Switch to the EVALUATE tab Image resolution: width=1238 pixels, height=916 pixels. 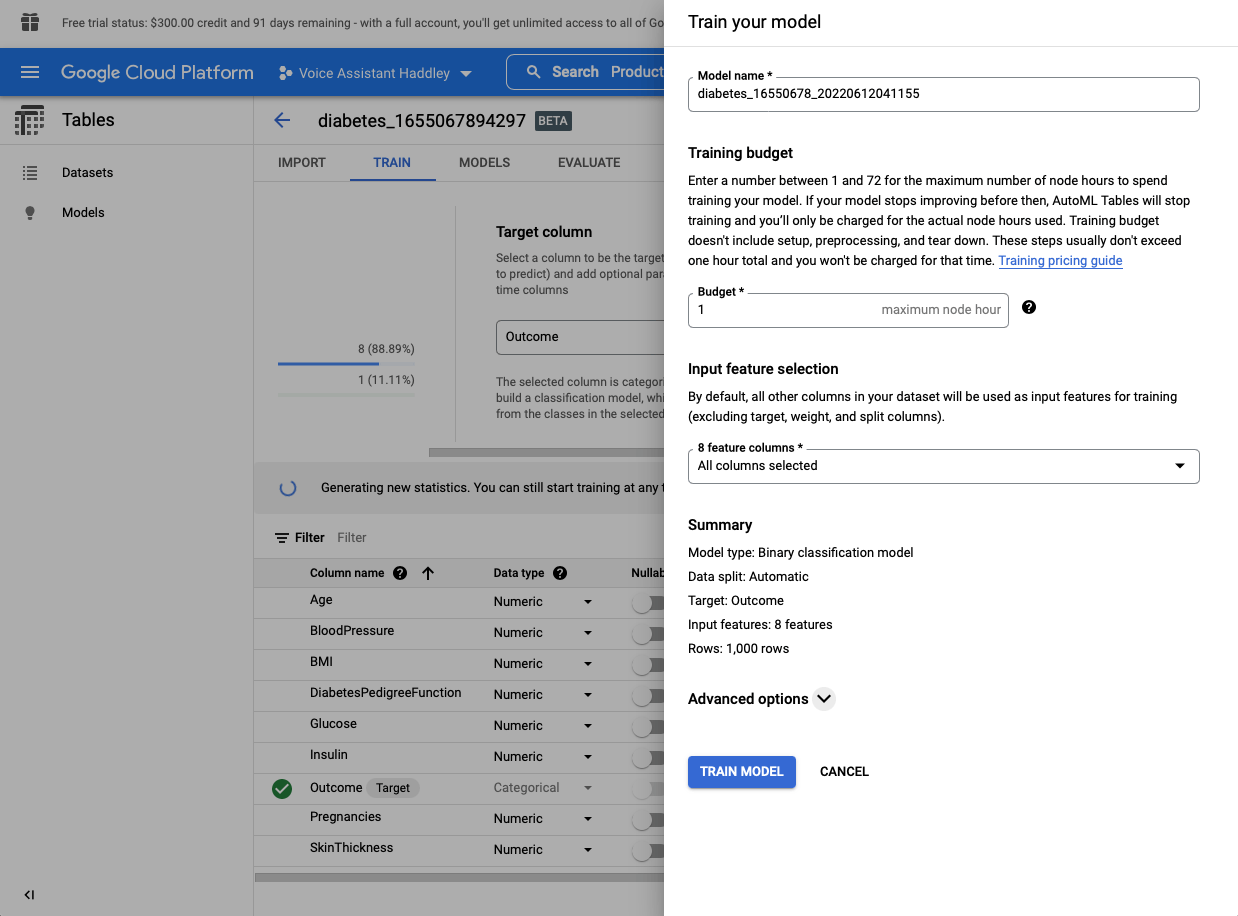click(x=589, y=162)
